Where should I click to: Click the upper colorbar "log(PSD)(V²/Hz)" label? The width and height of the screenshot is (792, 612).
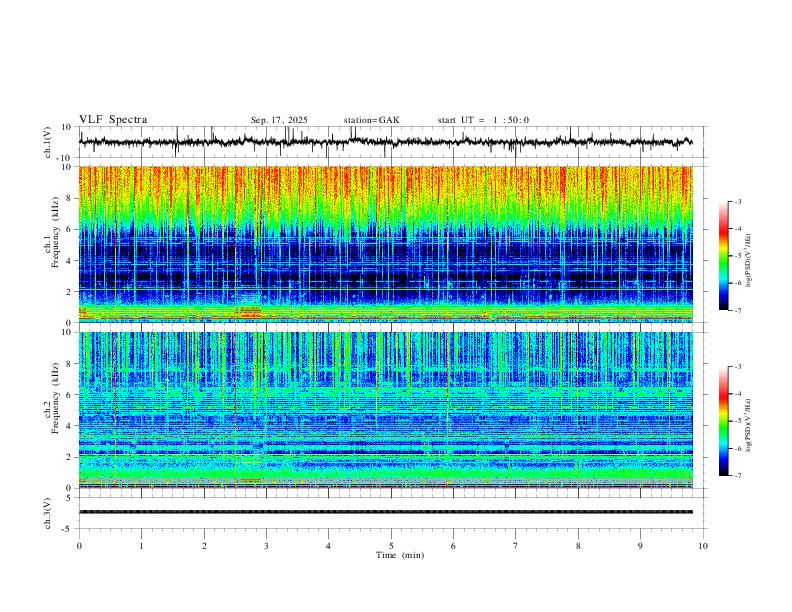[x=749, y=261]
